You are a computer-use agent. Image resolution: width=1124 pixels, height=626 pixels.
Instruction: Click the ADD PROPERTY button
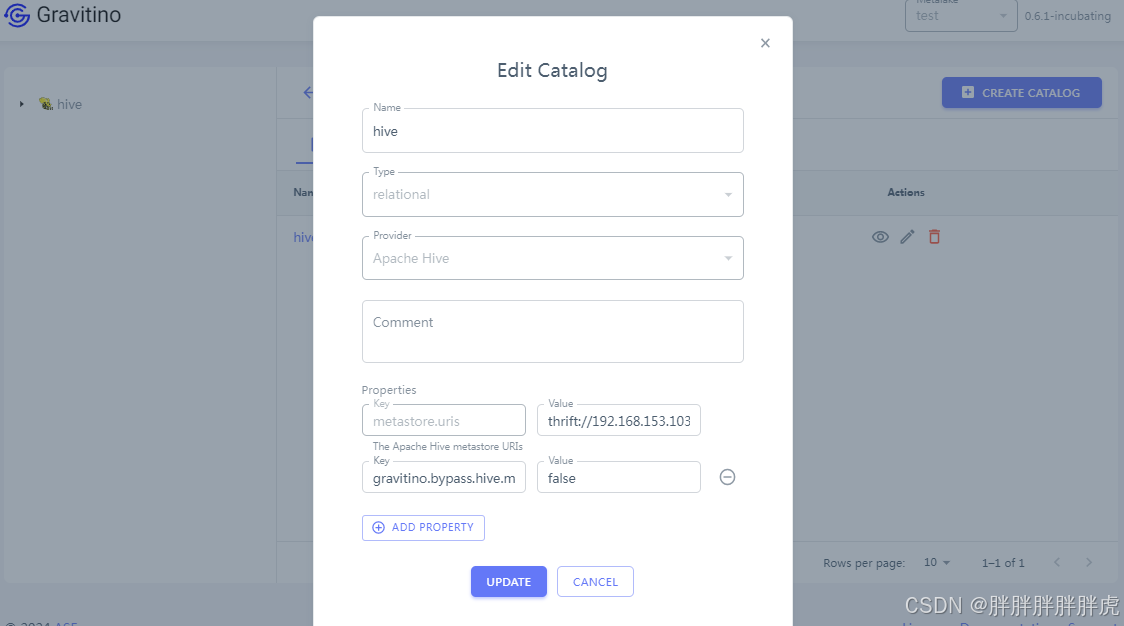coord(423,528)
